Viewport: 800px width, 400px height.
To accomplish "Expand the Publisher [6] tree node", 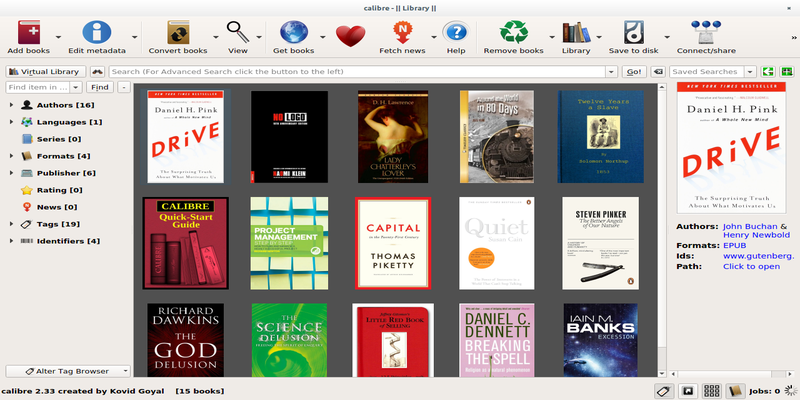I will coord(11,173).
